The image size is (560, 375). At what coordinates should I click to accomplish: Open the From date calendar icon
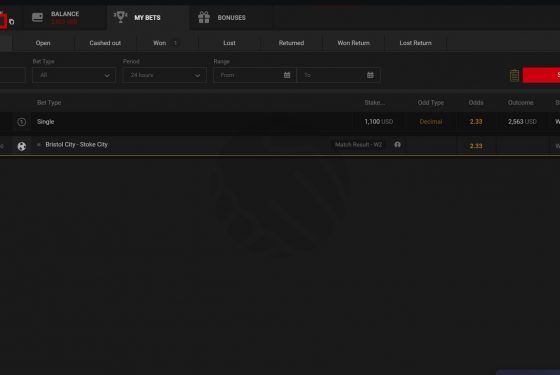(x=287, y=75)
